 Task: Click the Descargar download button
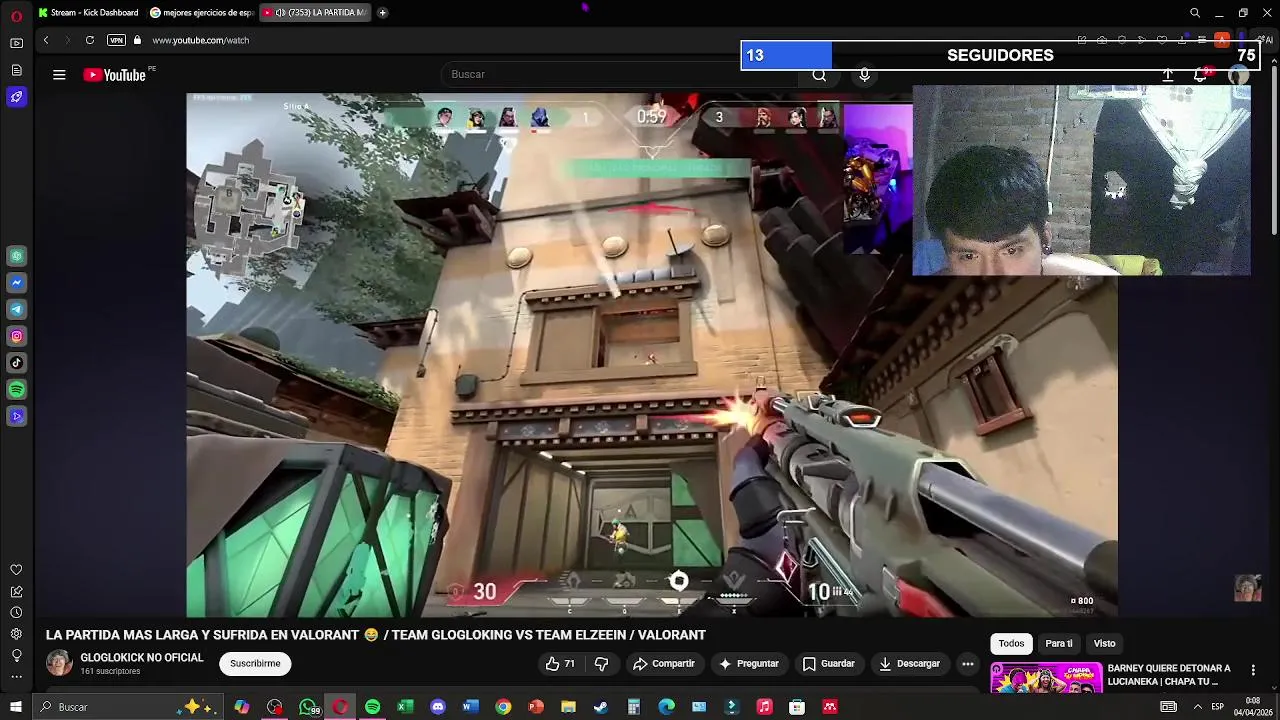910,664
